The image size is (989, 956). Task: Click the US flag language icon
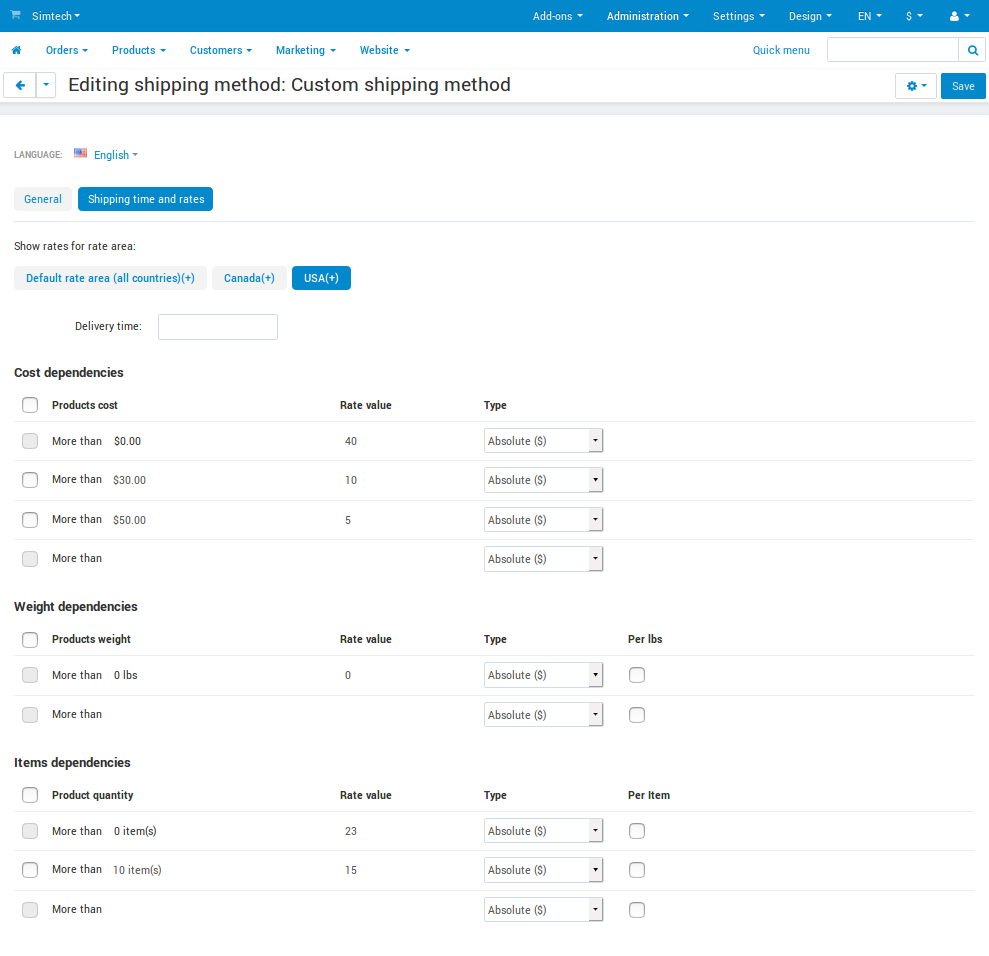80,153
